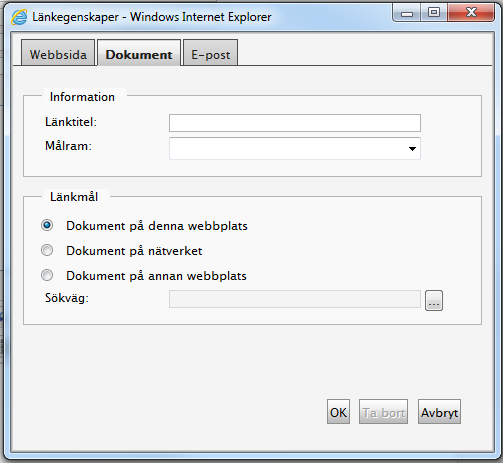The height and width of the screenshot is (463, 503).
Task: Minimize the Länkegenskaper window
Action: coord(407,13)
